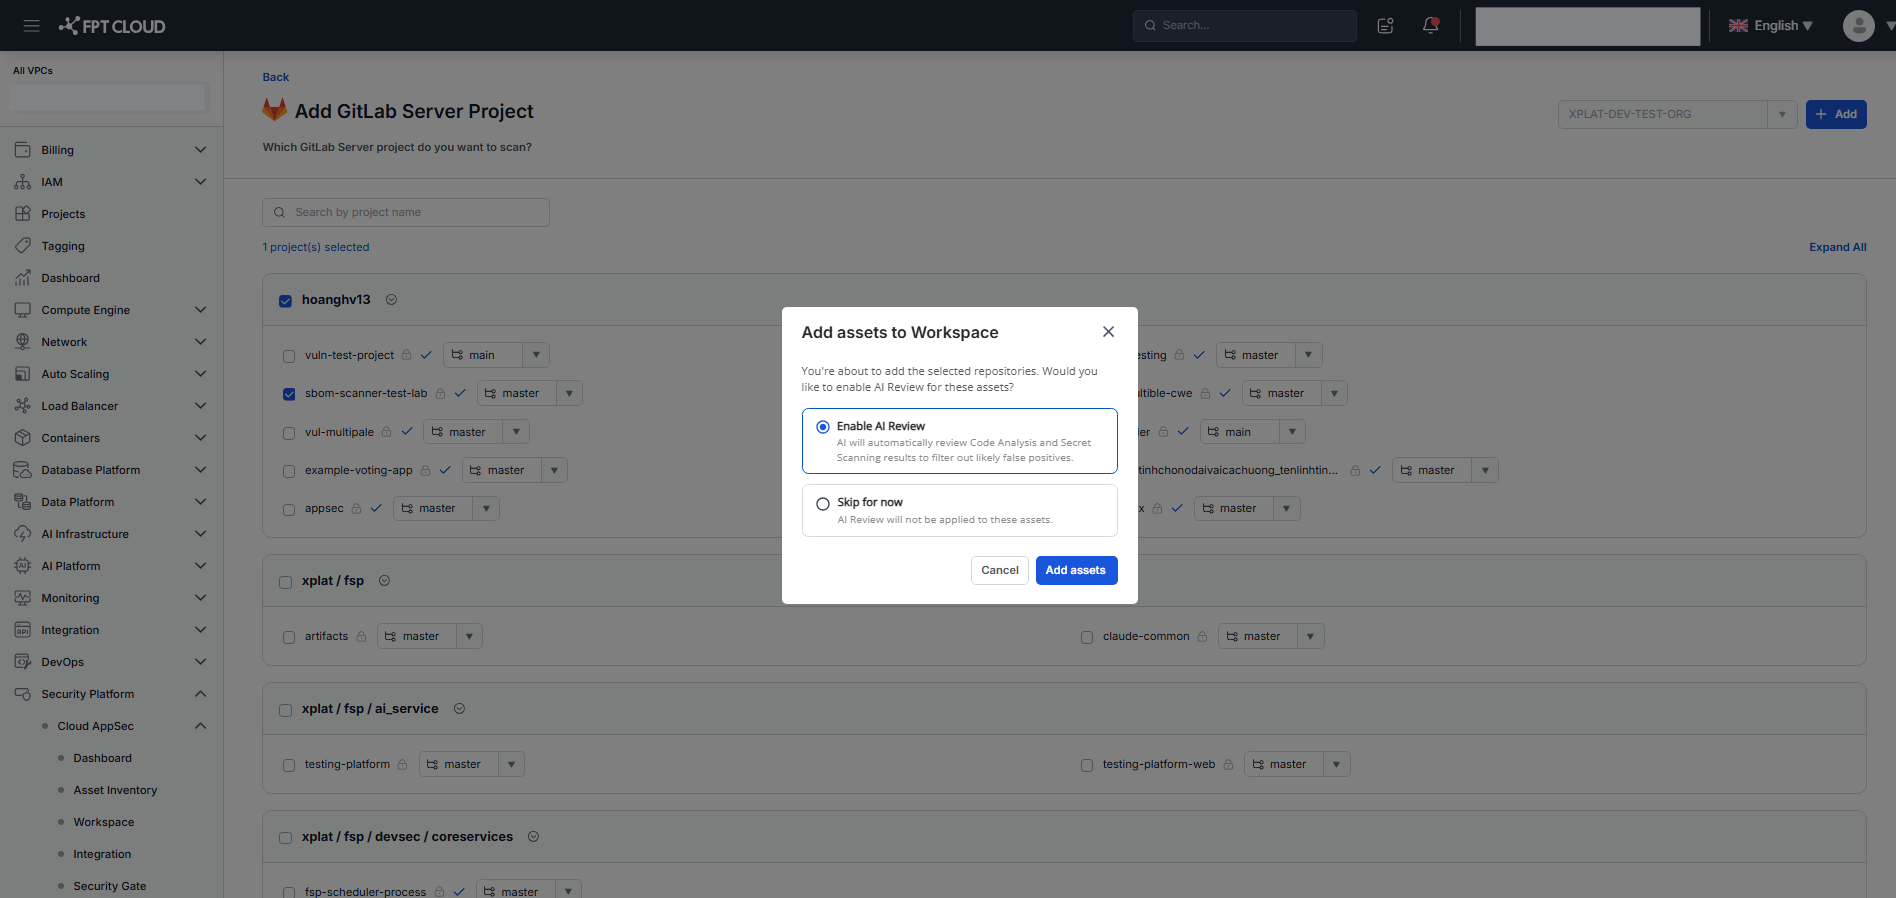Viewport: 1896px width, 898px height.
Task: Click the Back link
Action: pos(276,77)
